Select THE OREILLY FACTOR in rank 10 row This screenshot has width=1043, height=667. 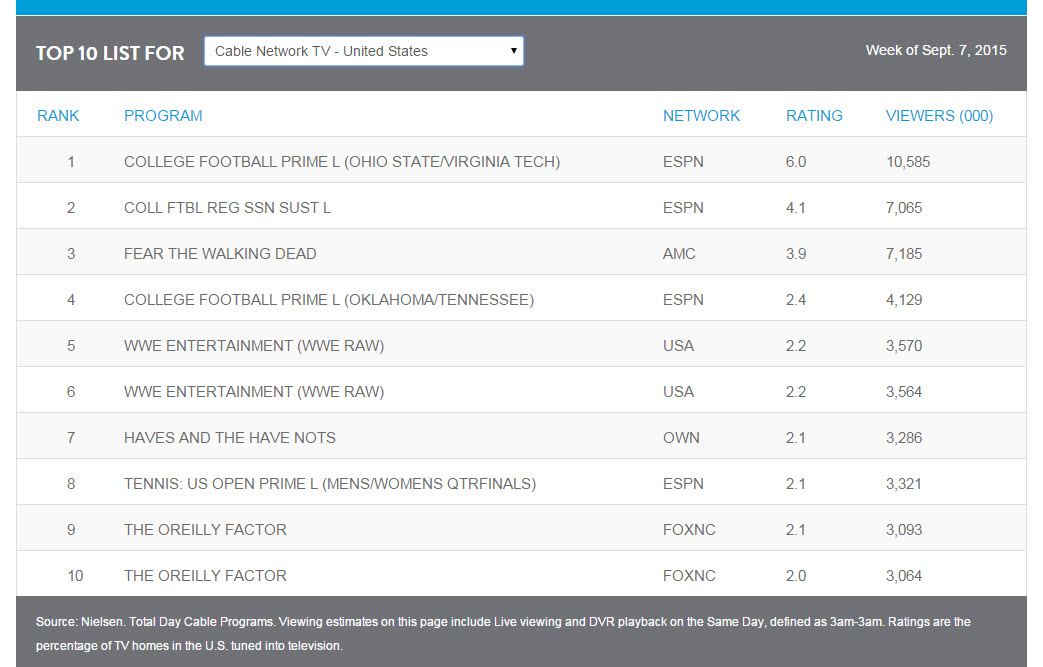205,575
